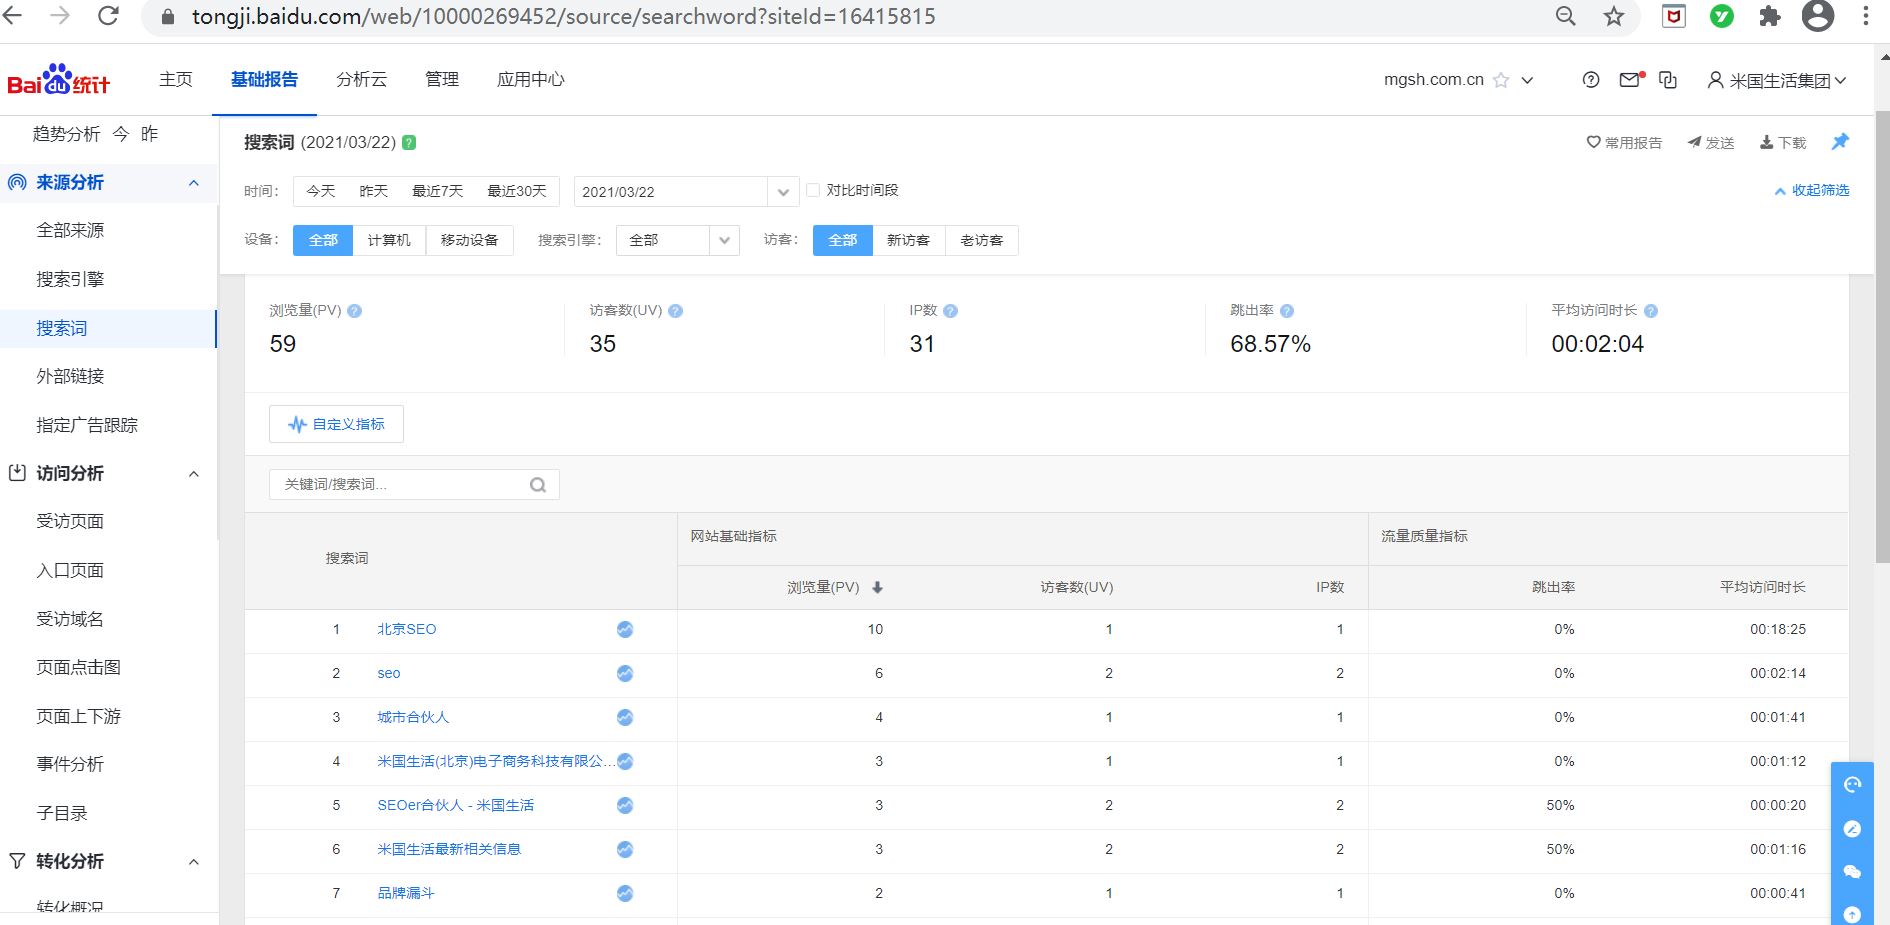Click the info icon next to 访客数(UV) summary
Image resolution: width=1890 pixels, height=925 pixels.
click(x=675, y=311)
